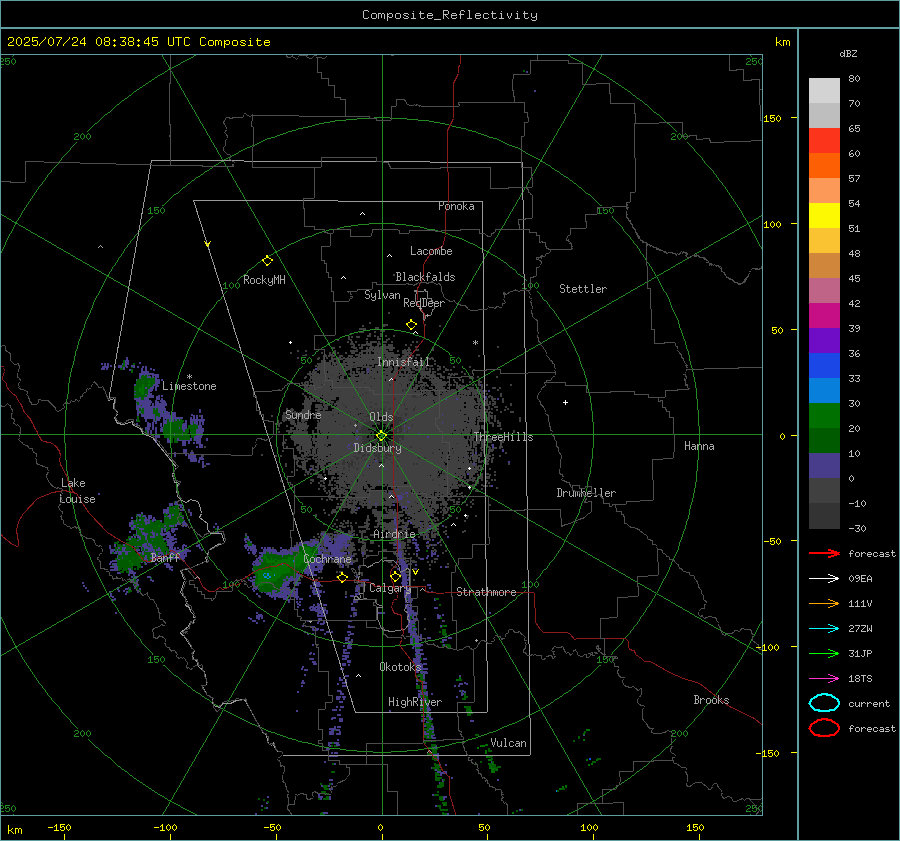Click the Lake Louise label
Image resolution: width=900 pixels, height=841 pixels.
coord(78,491)
